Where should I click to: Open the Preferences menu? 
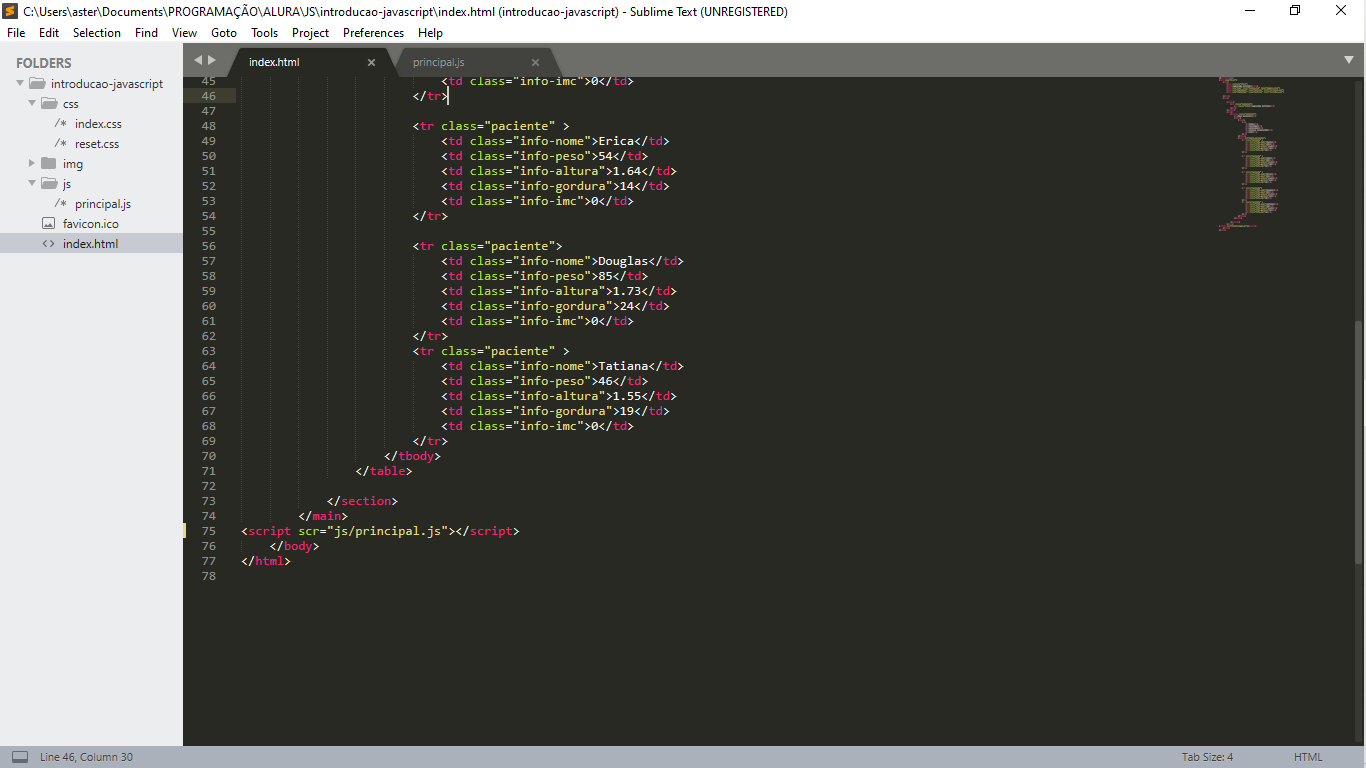(373, 33)
